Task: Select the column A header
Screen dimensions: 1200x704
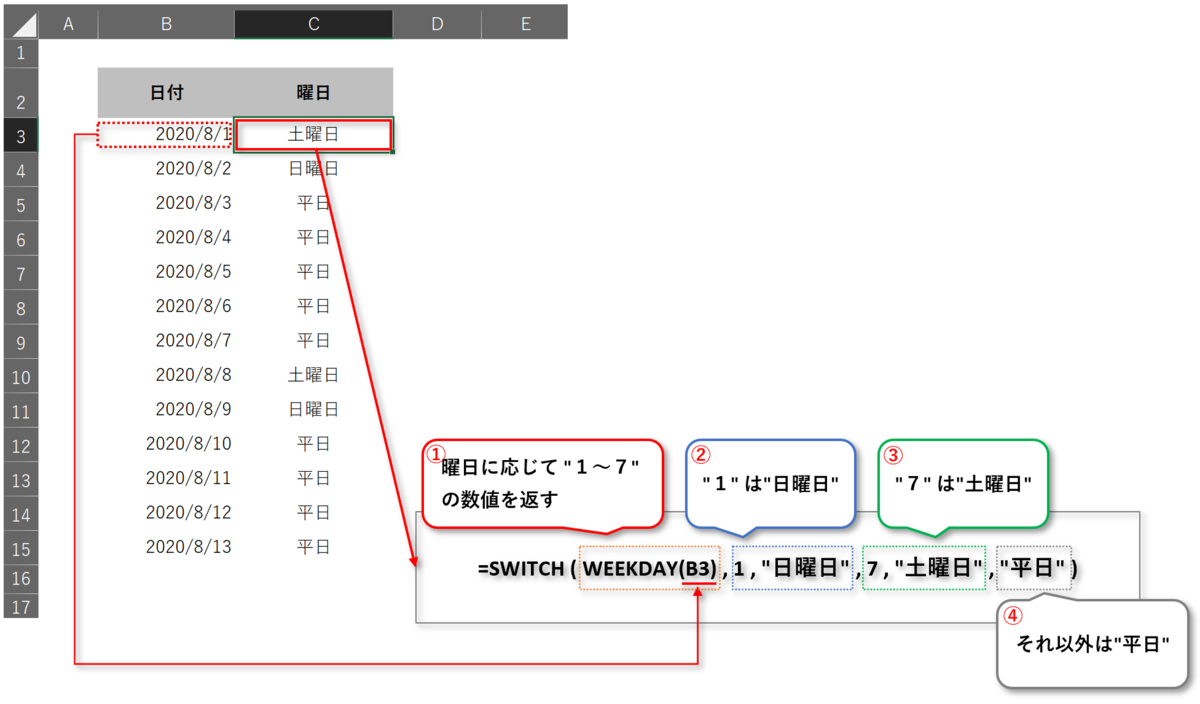Action: [x=68, y=22]
